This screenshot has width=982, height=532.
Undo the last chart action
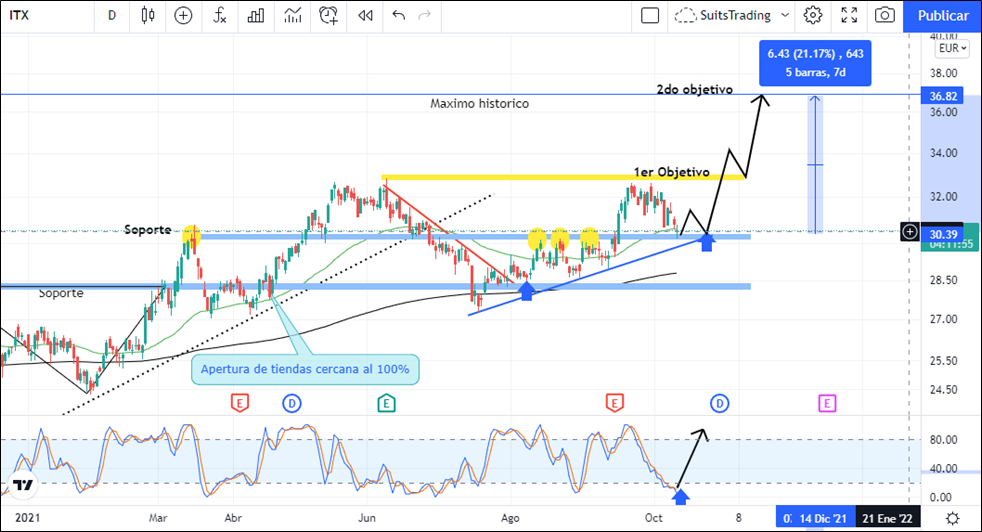click(400, 15)
